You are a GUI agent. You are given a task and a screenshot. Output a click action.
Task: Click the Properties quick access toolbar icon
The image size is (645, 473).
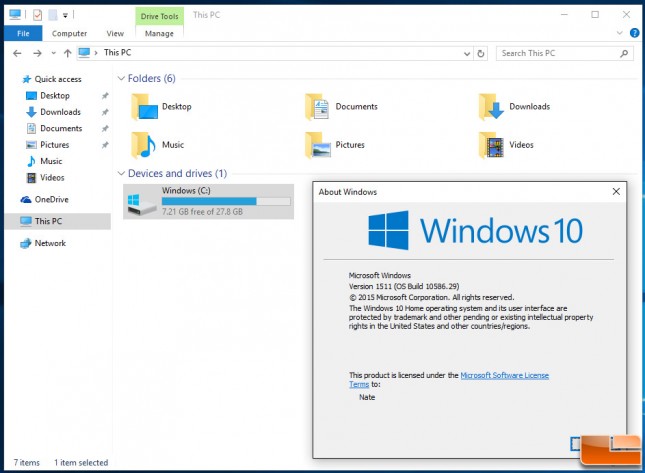pos(37,15)
